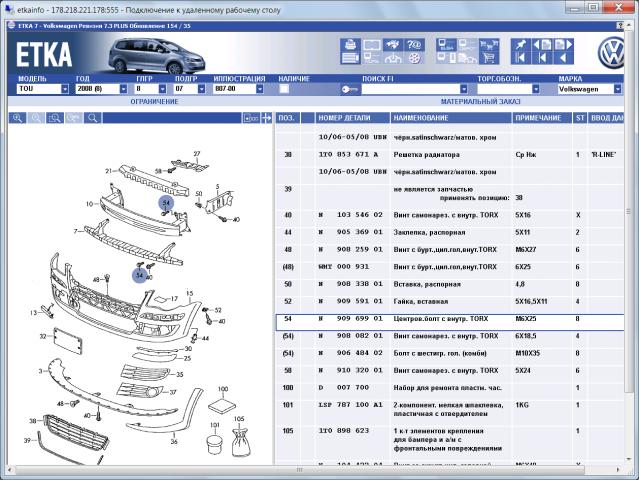639x480 pixels.
Task: Click the left arrow of the horizontal scrollbar
Action: pos(10,470)
